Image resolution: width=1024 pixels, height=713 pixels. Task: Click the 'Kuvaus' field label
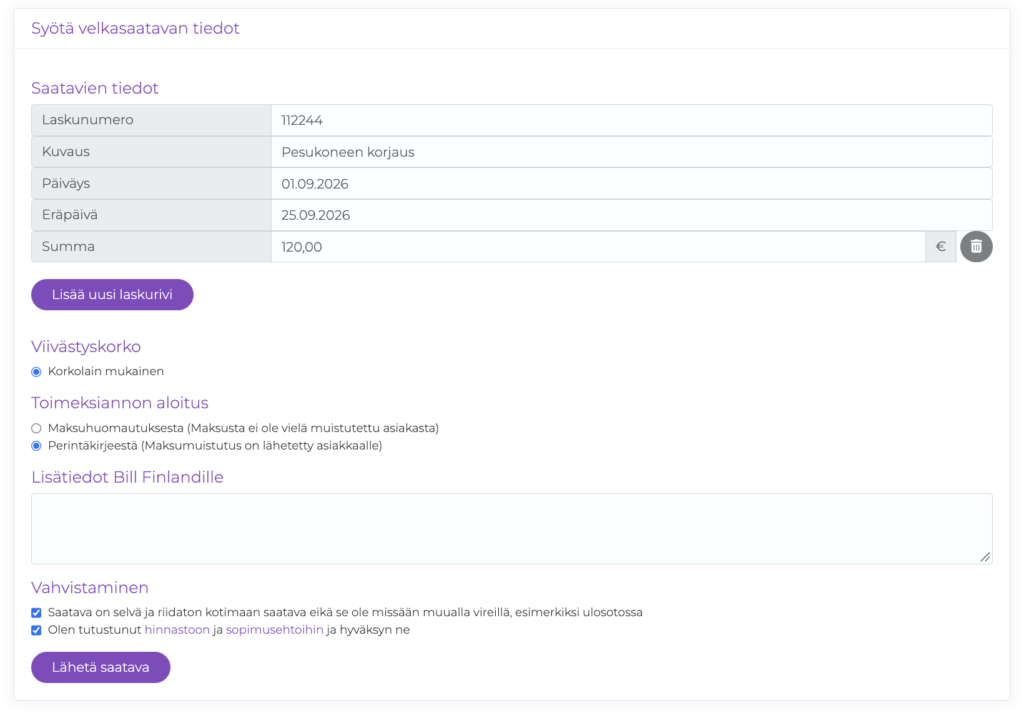66,151
